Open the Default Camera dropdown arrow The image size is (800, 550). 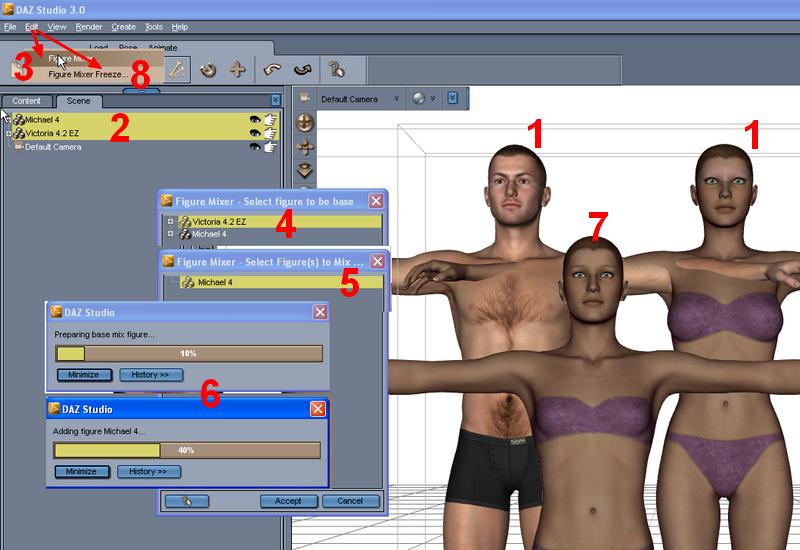click(x=396, y=98)
